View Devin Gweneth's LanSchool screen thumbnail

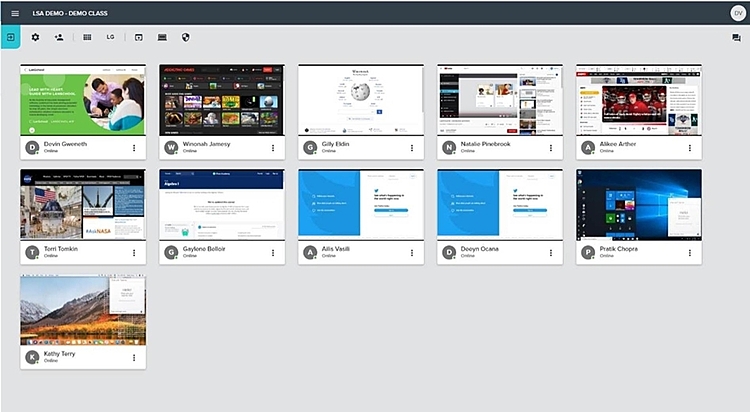(x=83, y=100)
